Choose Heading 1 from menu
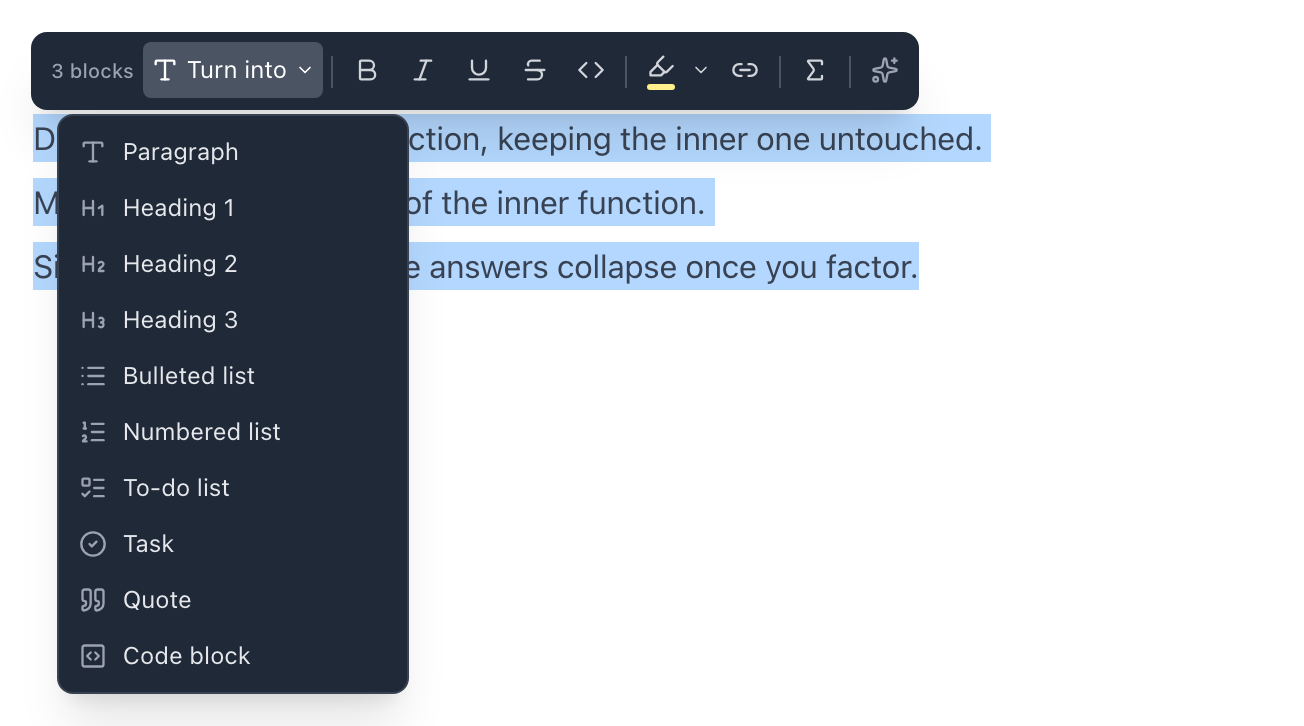Screen dimensions: 1304x726 pyautogui.click(x=233, y=208)
